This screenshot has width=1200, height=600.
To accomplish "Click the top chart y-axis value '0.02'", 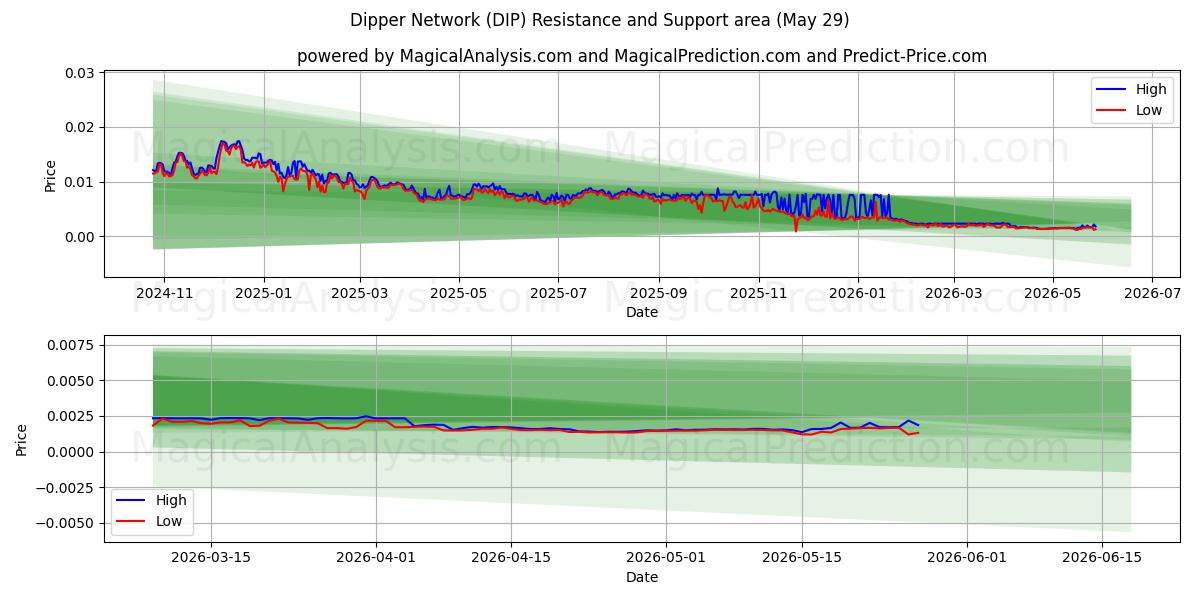I will 80,127.
